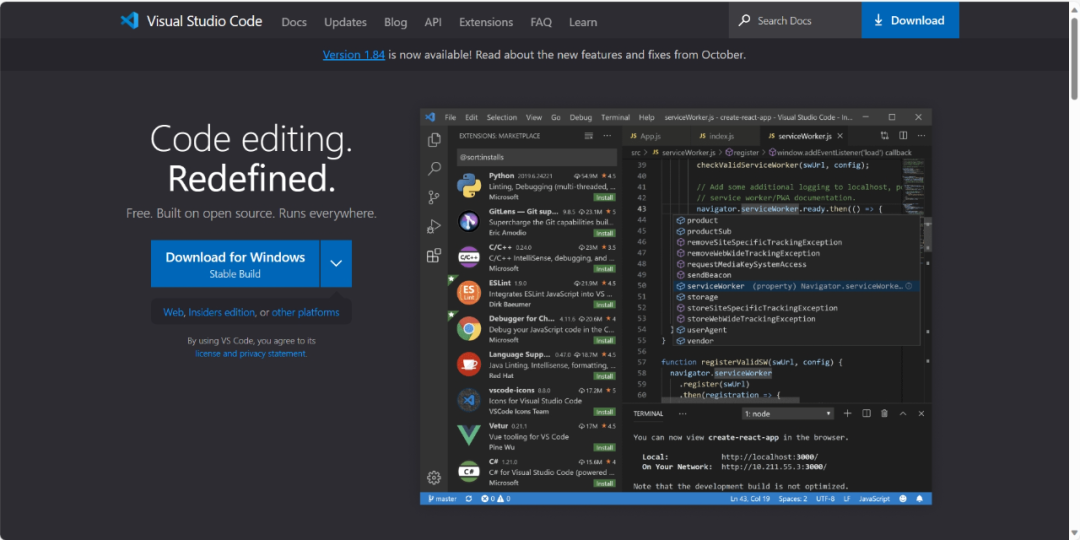Click 'UTF-8' encoding in status bar

pyautogui.click(x=825, y=499)
